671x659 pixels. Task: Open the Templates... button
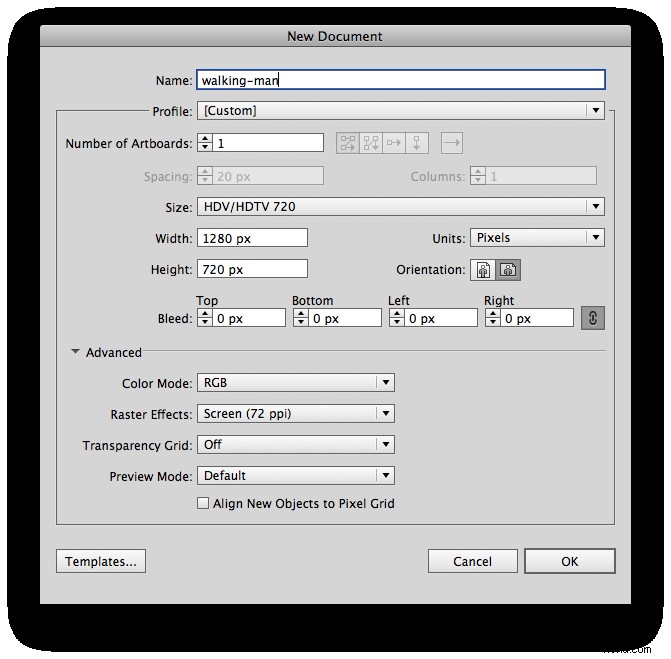[101, 561]
